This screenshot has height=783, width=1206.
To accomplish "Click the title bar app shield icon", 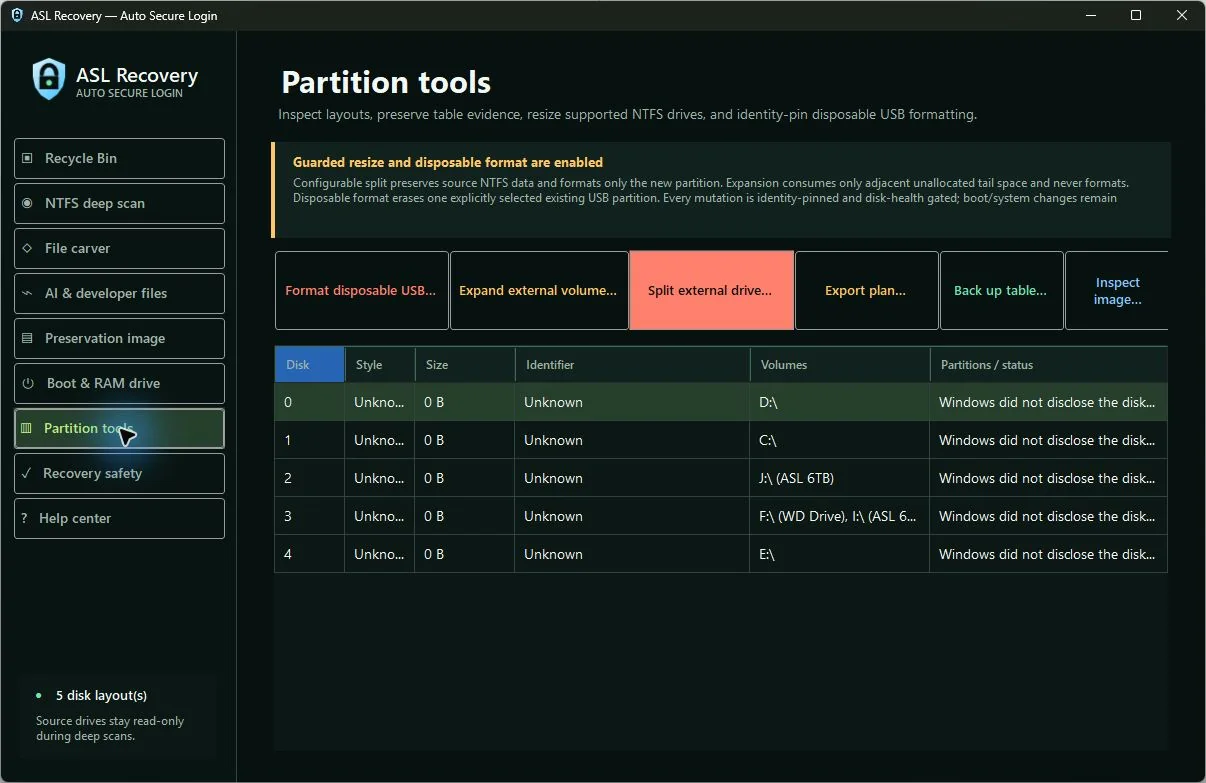I will point(17,15).
